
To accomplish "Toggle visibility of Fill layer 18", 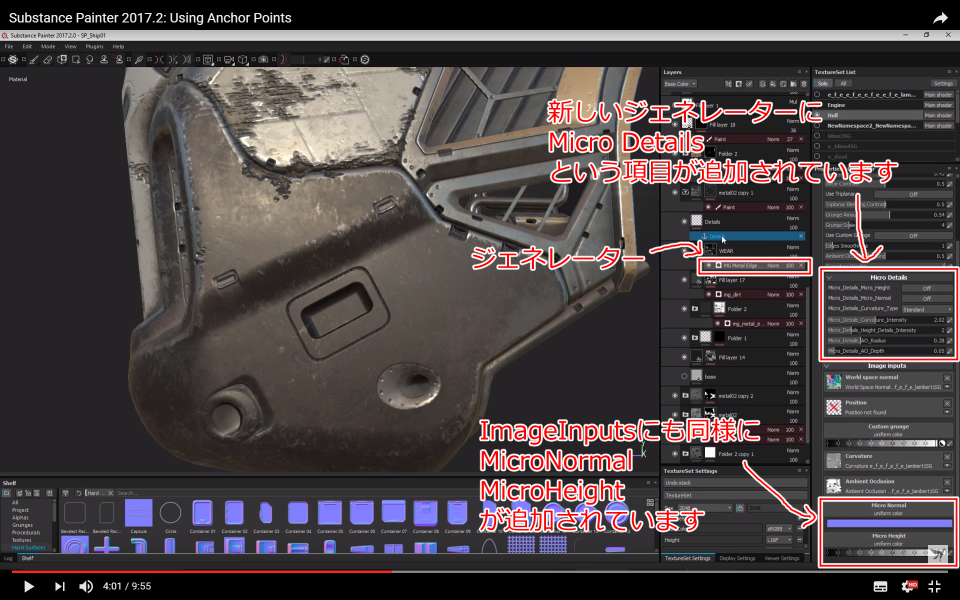I will click(675, 124).
